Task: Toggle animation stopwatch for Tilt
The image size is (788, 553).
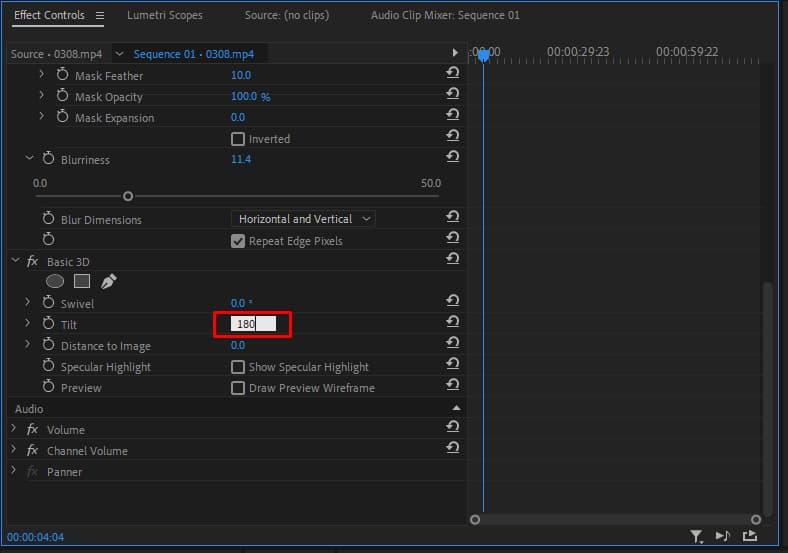Action: click(x=48, y=323)
